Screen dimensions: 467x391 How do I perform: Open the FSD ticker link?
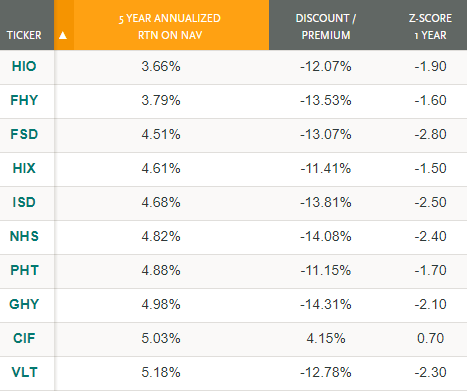pyautogui.click(x=24, y=134)
